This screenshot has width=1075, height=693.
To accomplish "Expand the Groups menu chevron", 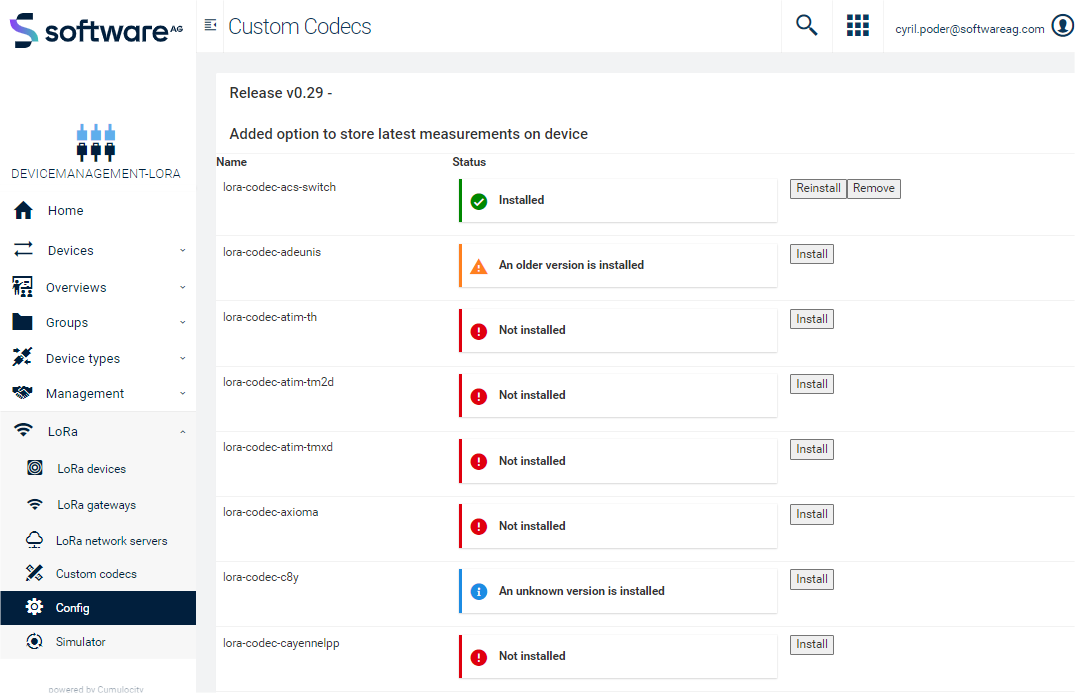I will point(182,322).
